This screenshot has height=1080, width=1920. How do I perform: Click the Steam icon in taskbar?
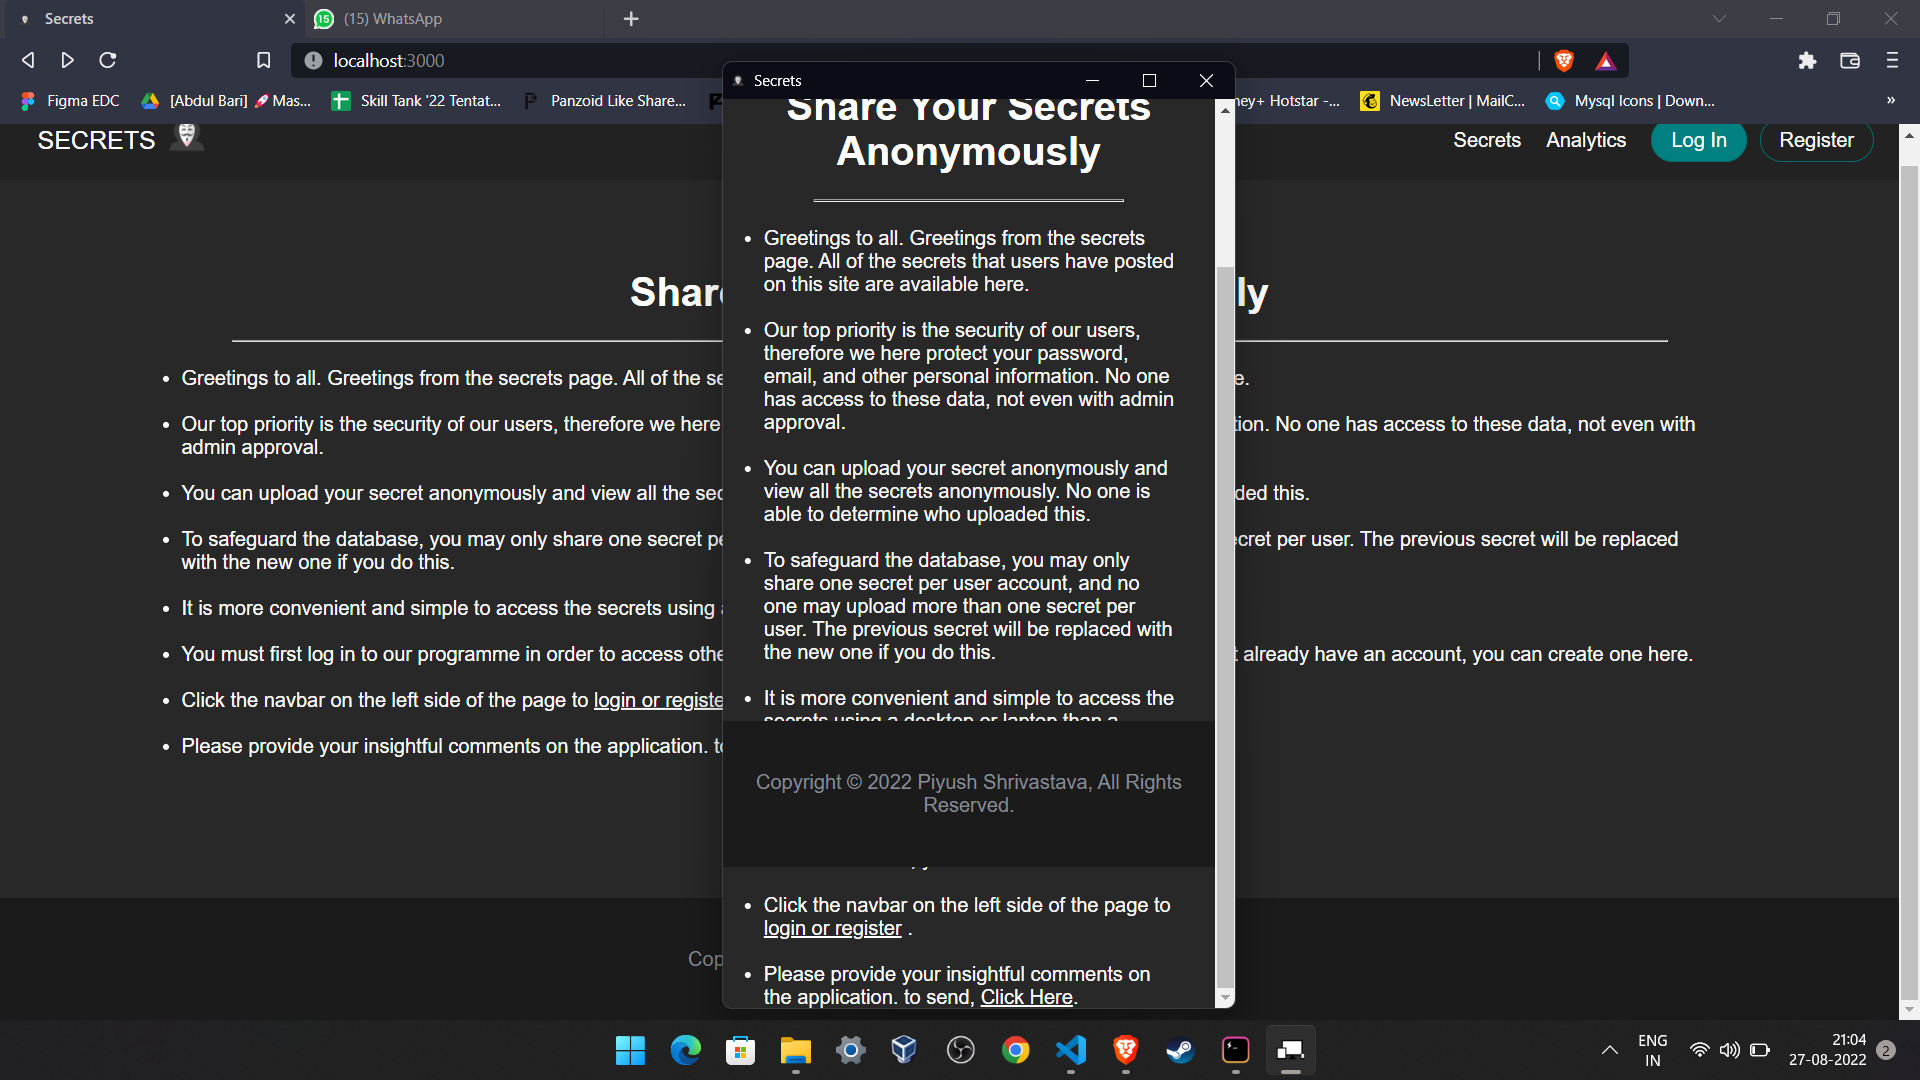coord(1179,1051)
